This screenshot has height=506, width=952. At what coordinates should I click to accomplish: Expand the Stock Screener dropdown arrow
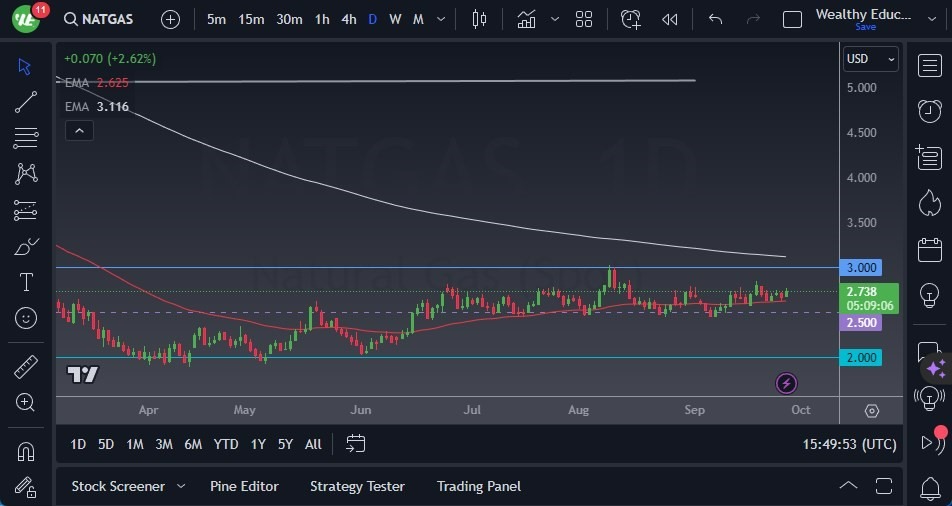point(181,486)
